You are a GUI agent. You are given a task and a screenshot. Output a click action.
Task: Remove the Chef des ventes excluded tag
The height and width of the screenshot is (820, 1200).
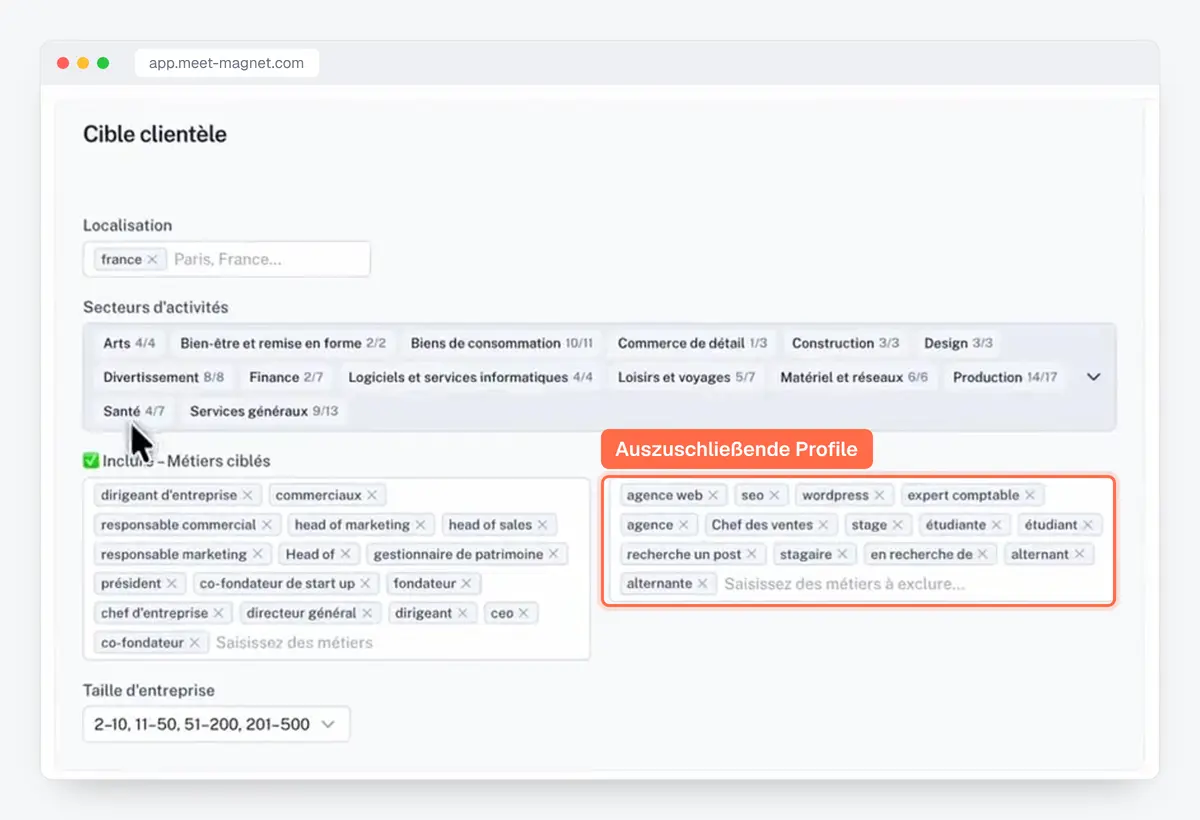(823, 525)
